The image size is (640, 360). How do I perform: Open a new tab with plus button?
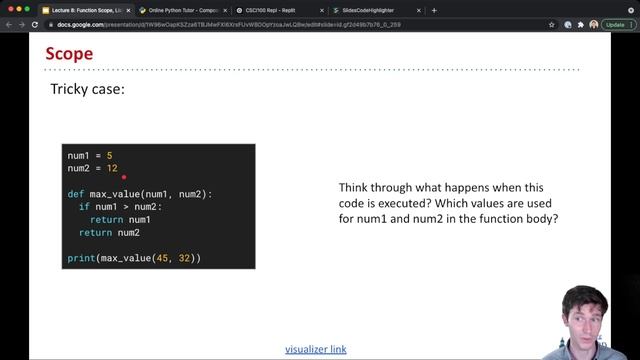(x=434, y=11)
